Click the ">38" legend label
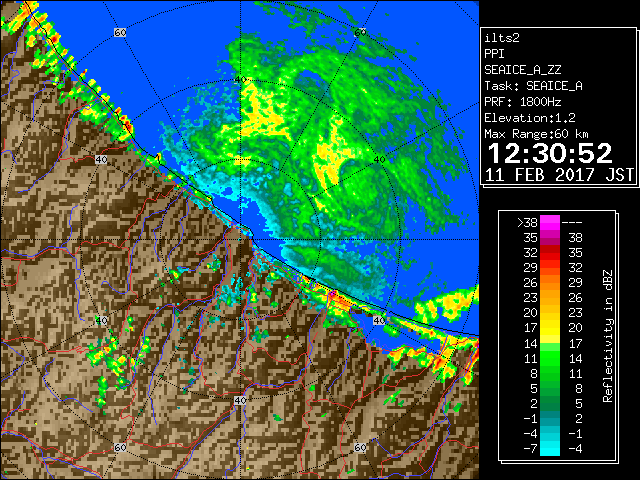The image size is (640, 480). pyautogui.click(x=528, y=223)
